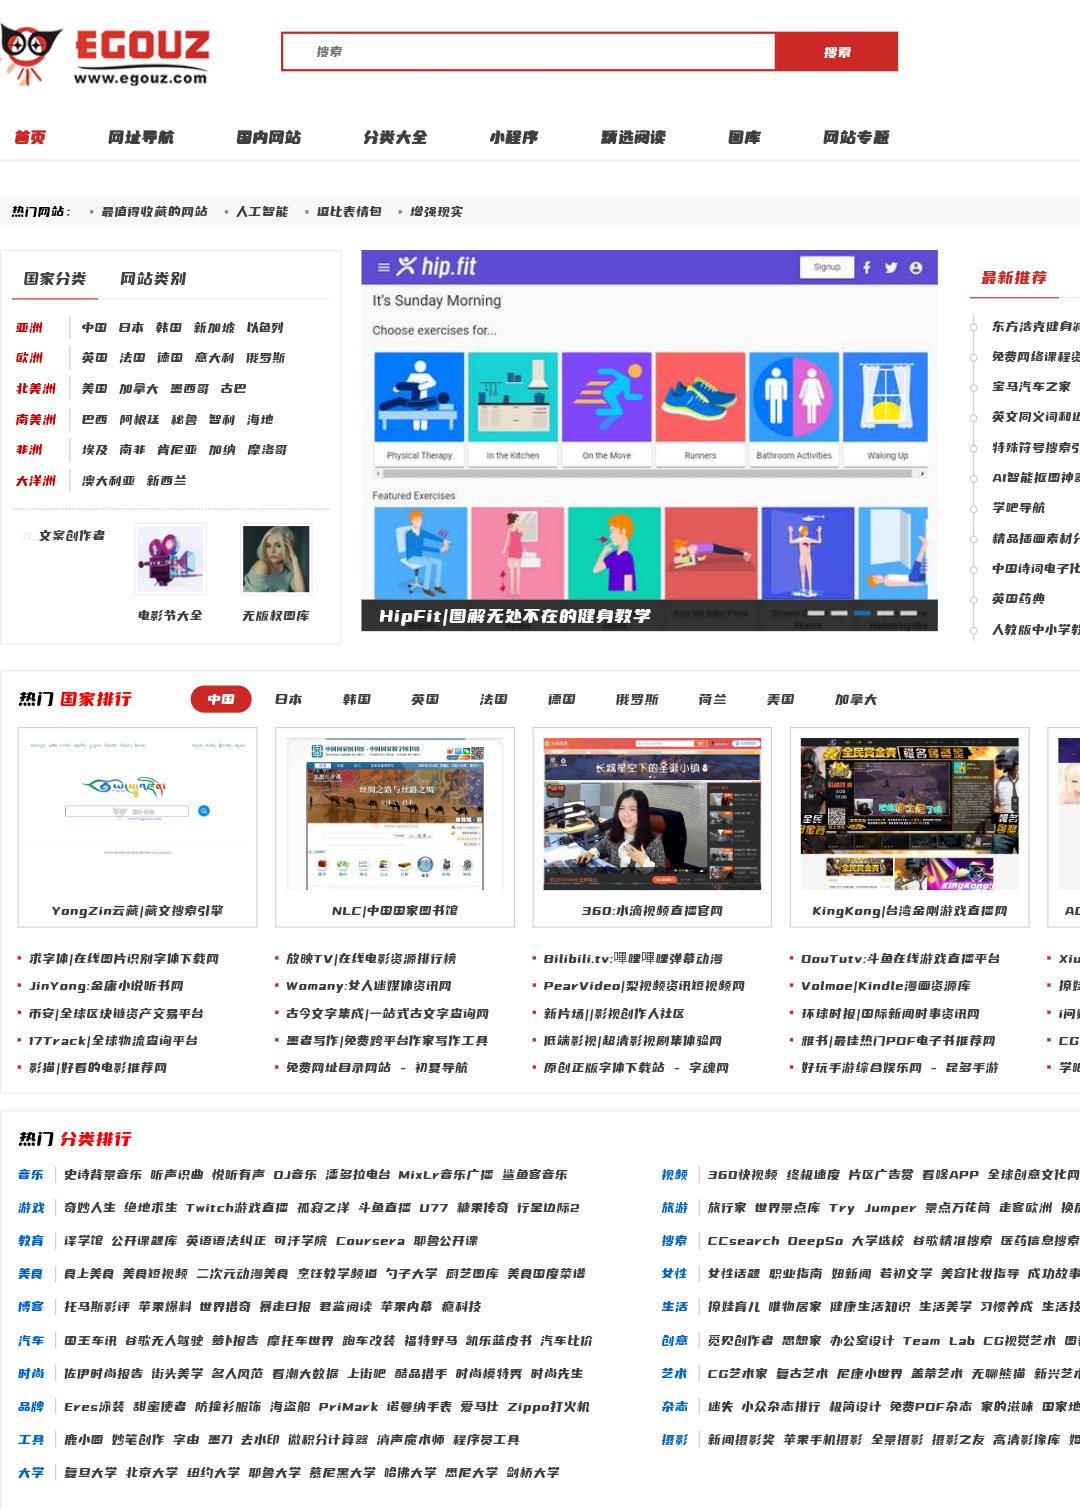Open the 游戏 category label
The width and height of the screenshot is (1080, 1508).
tap(31, 1207)
